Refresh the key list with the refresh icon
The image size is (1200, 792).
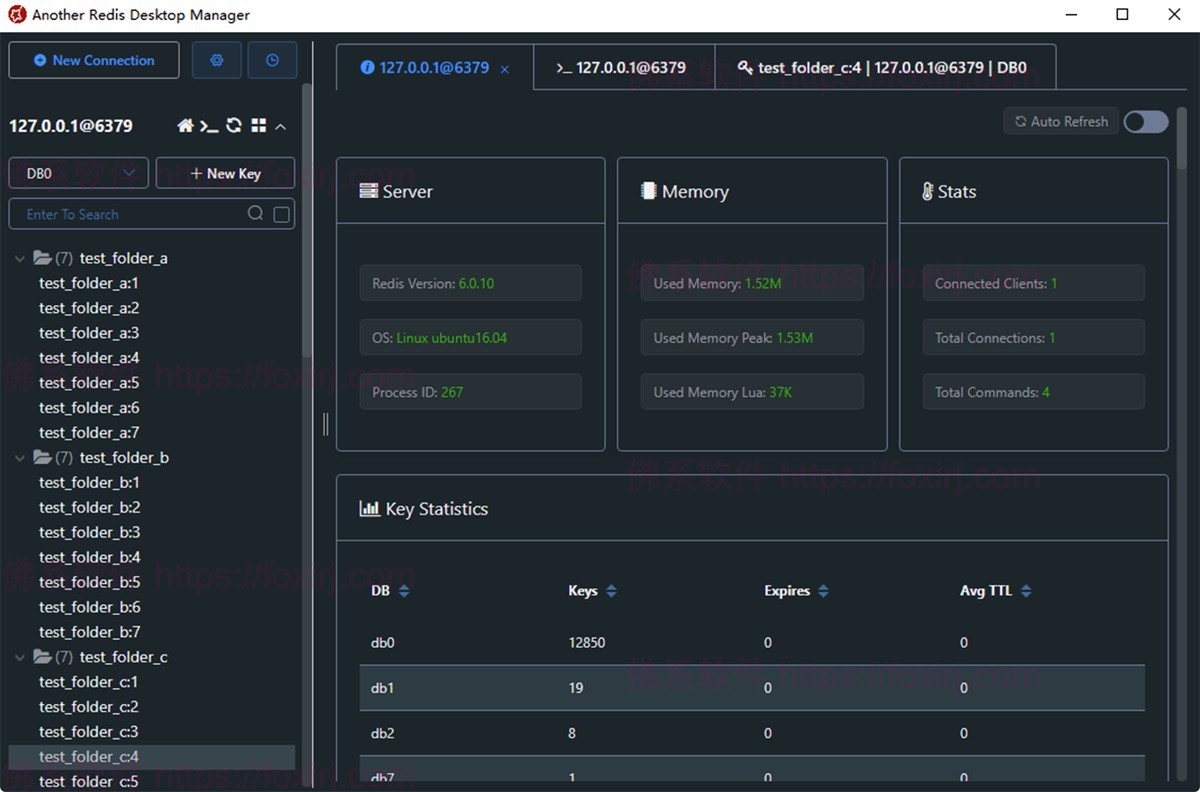click(233, 126)
